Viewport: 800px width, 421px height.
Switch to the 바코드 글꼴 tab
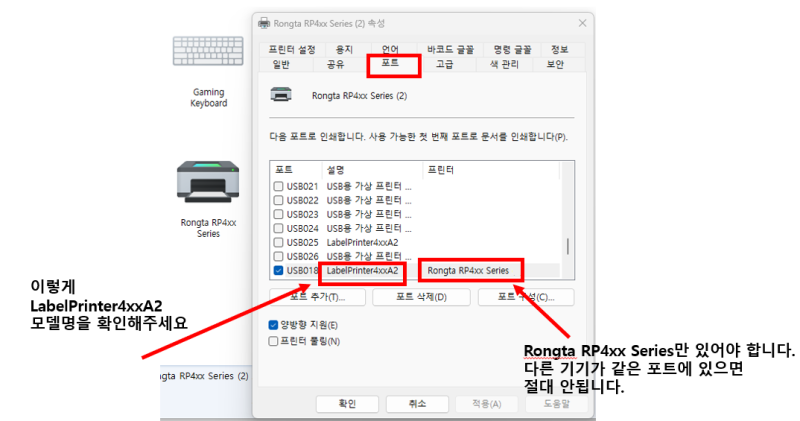point(451,49)
